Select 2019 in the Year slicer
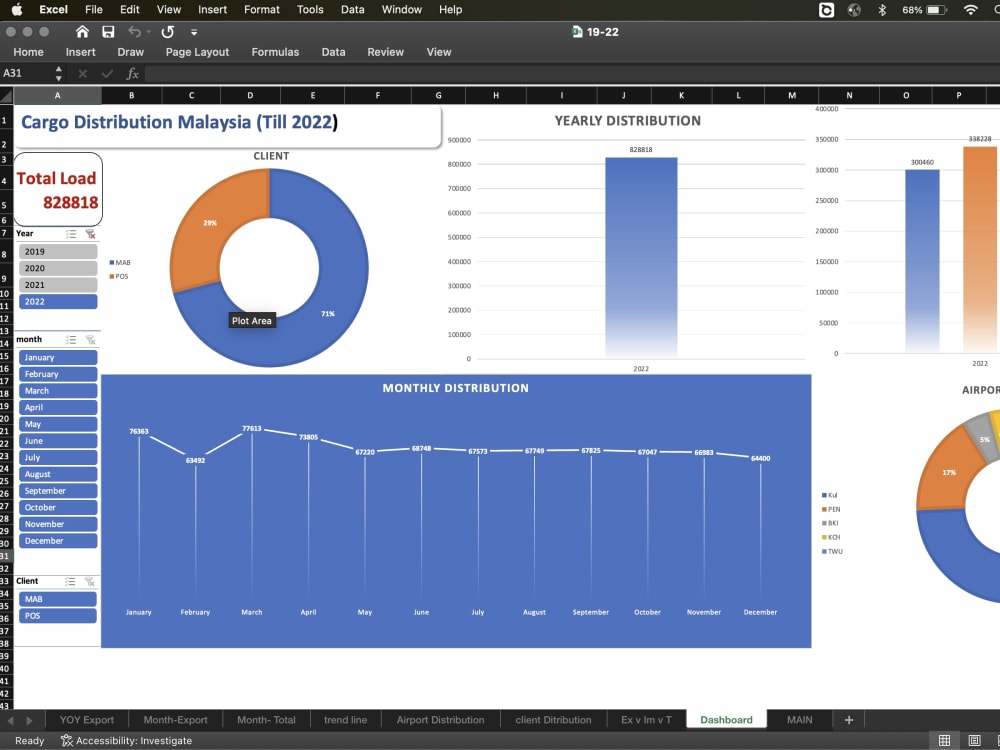This screenshot has width=1000, height=750. tap(57, 251)
